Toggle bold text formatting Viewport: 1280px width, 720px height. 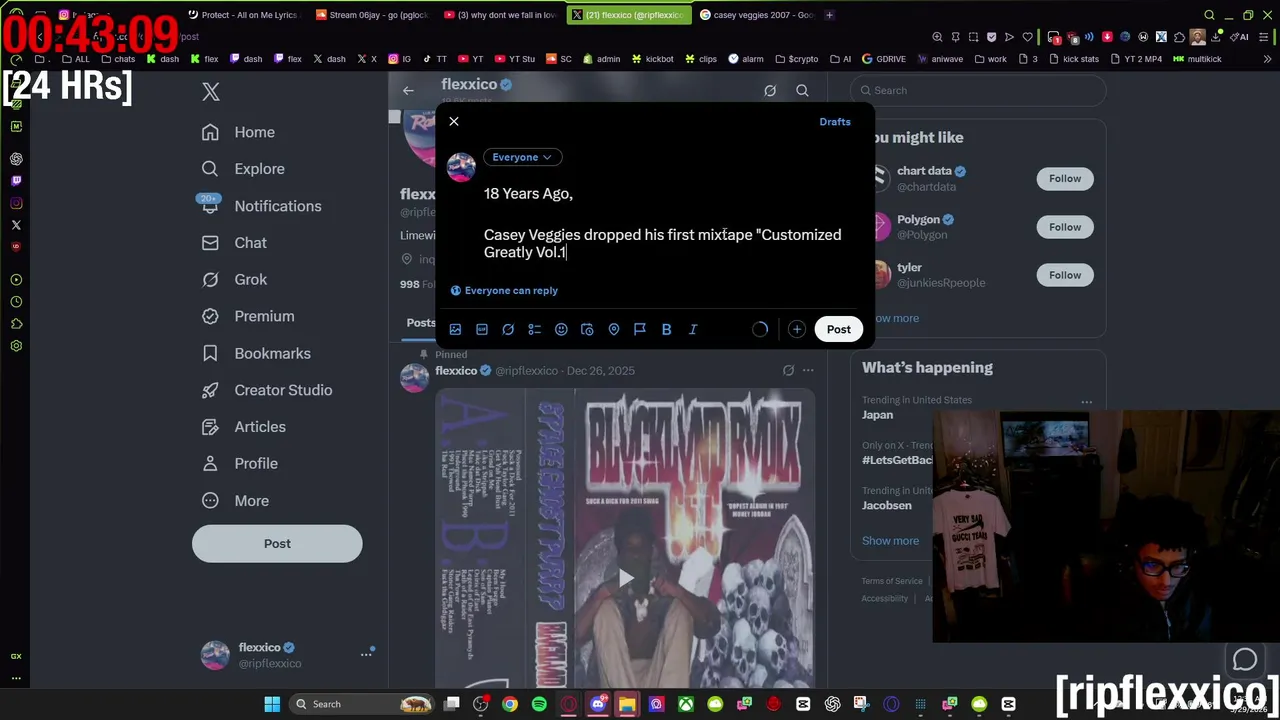point(666,329)
